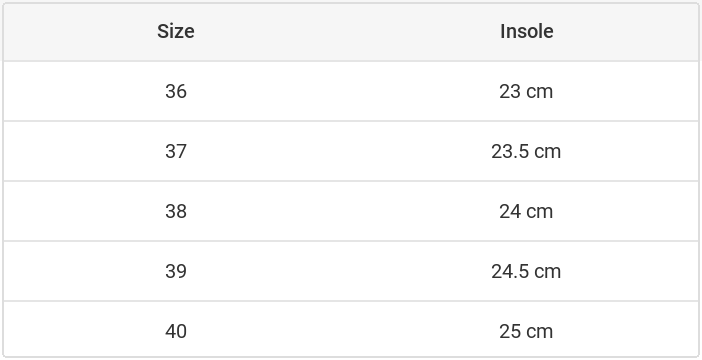Screen dimensions: 702x360
Task: Select the insole length for size 37
Action: point(526,151)
